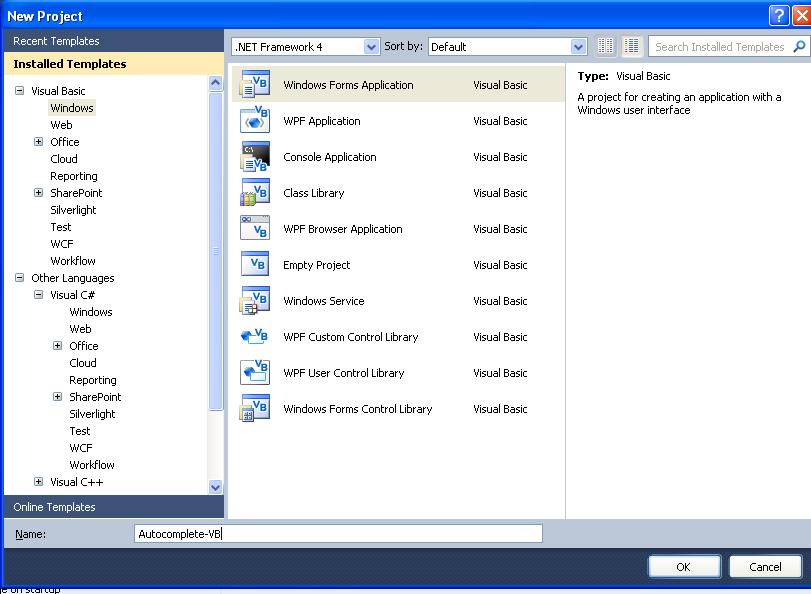Select Windows under Visual Basic
The image size is (811, 594).
[x=72, y=108]
